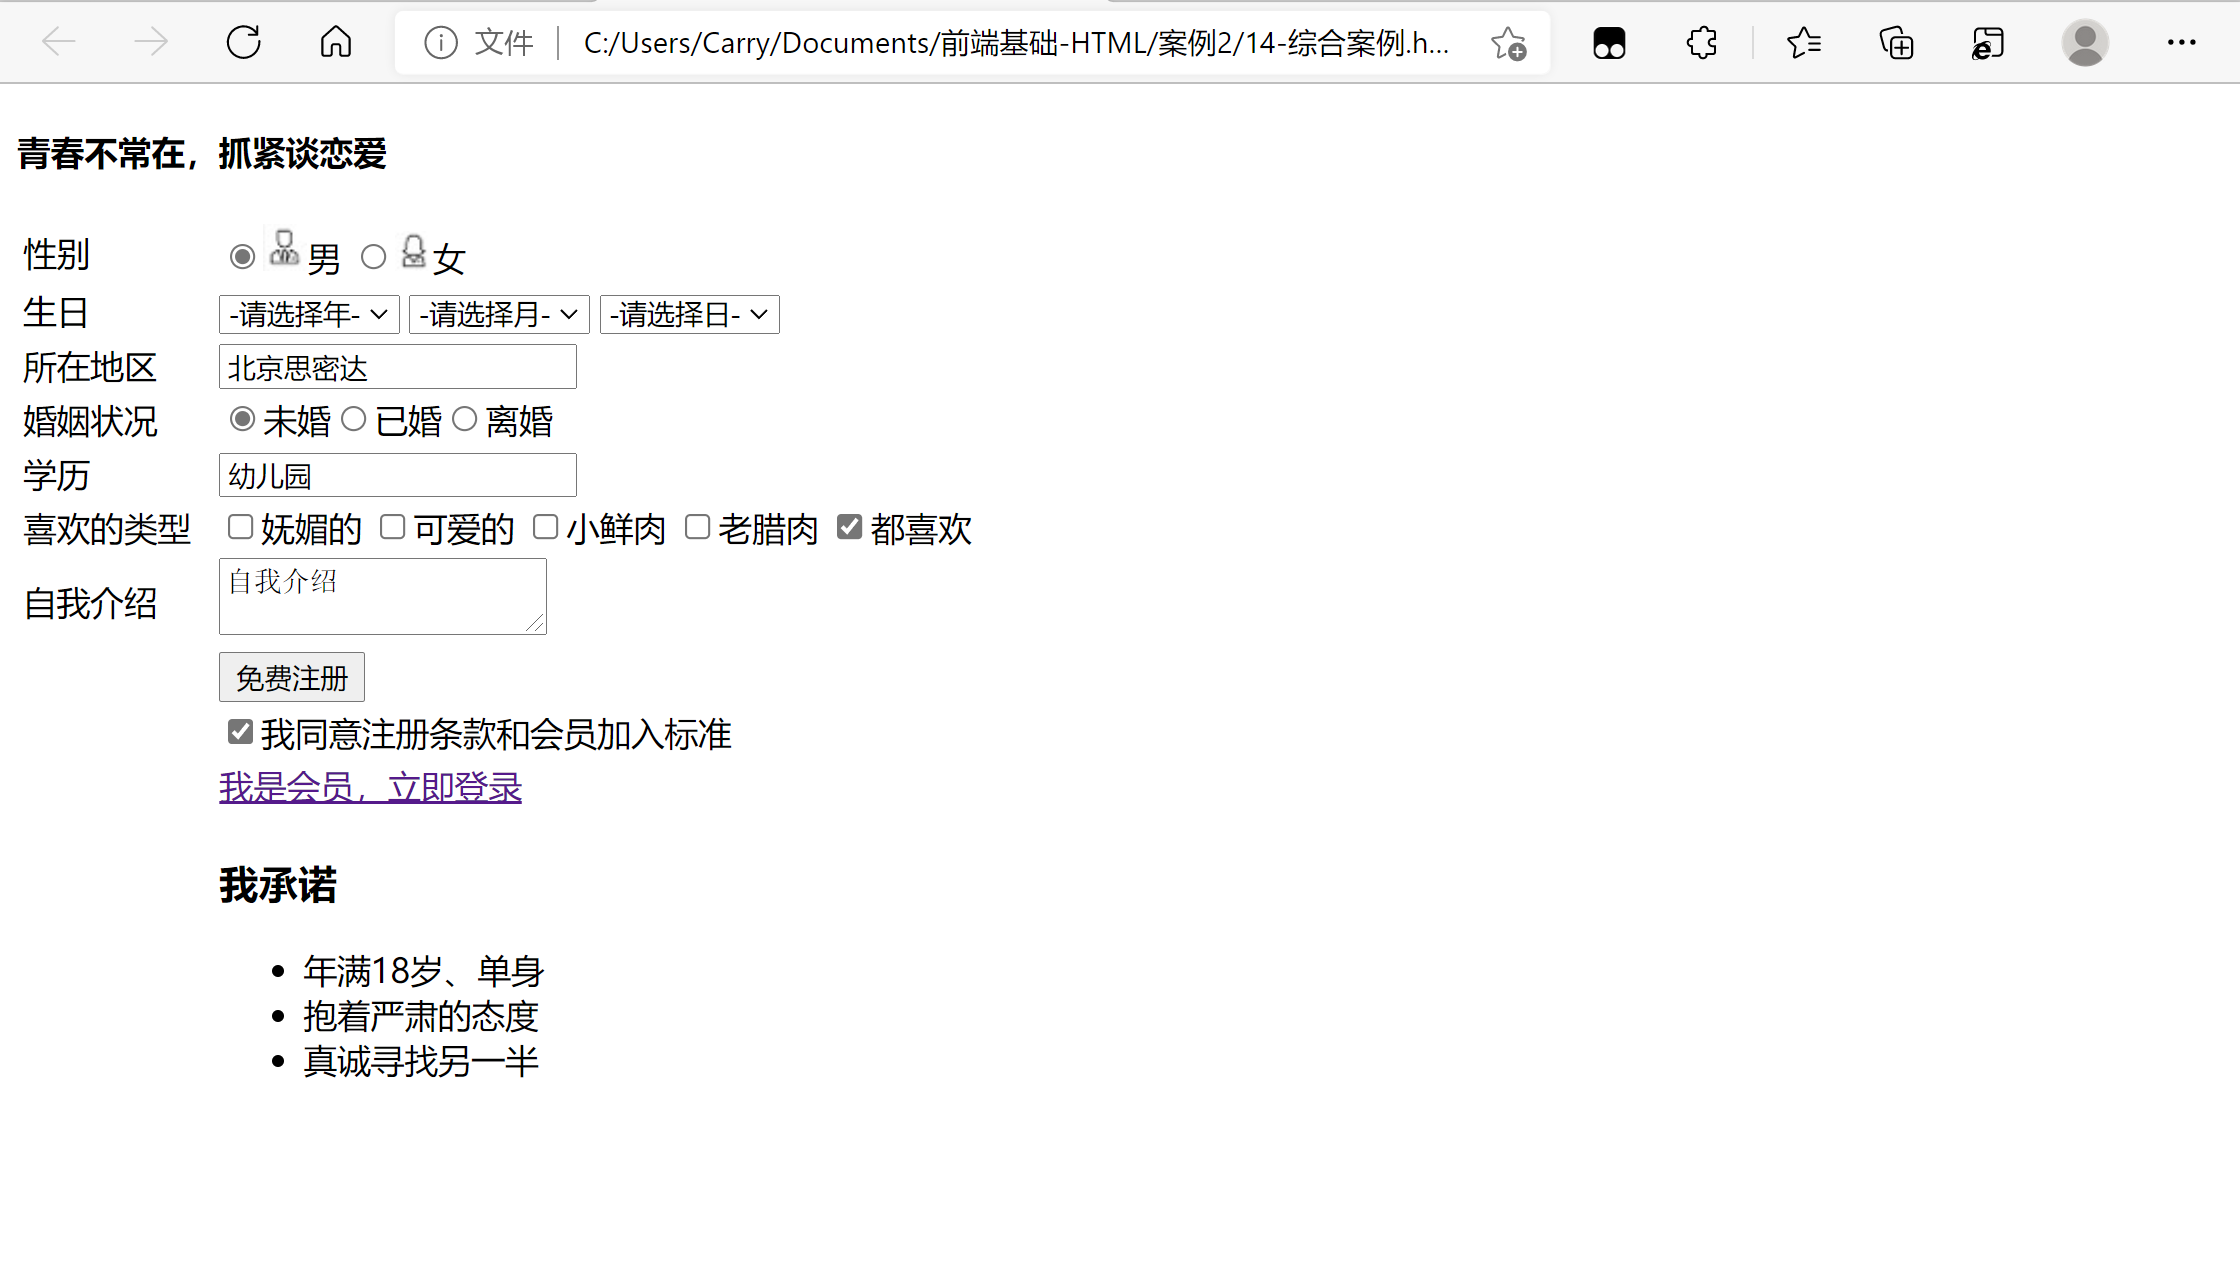Open the -请选择月- dropdown

pos(498,314)
